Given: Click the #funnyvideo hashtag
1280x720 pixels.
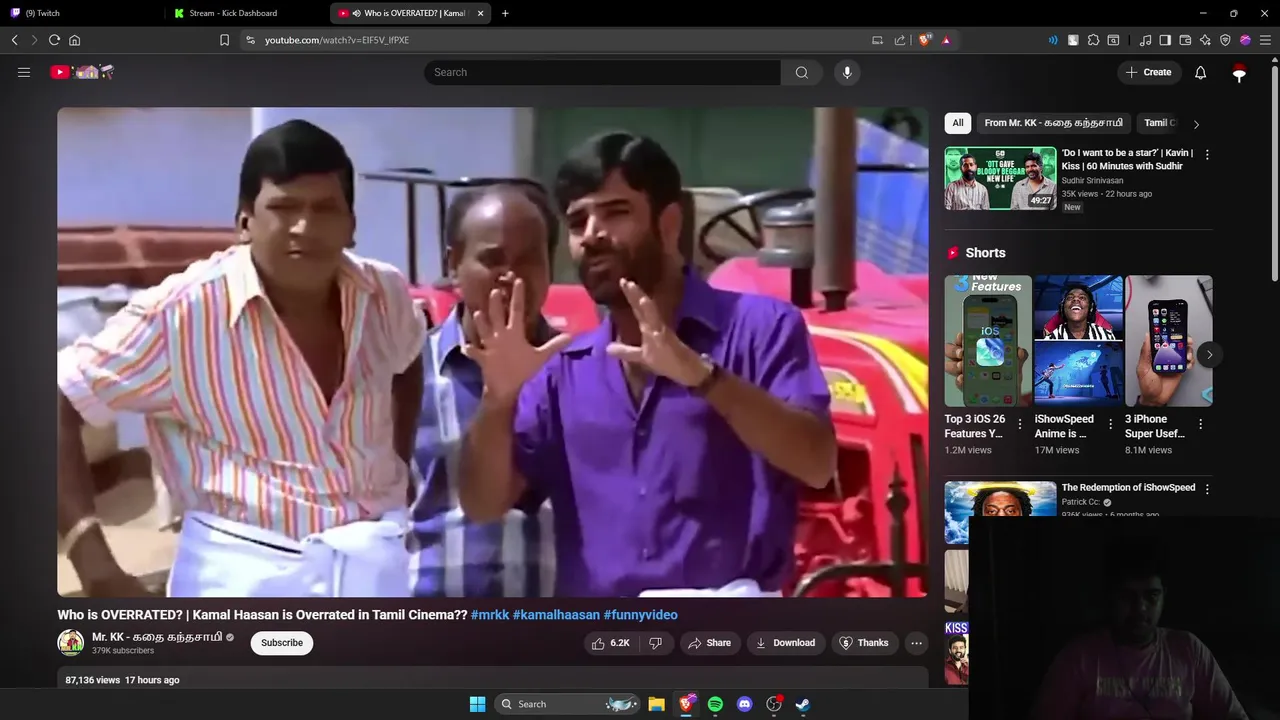Looking at the screenshot, I should pos(641,615).
